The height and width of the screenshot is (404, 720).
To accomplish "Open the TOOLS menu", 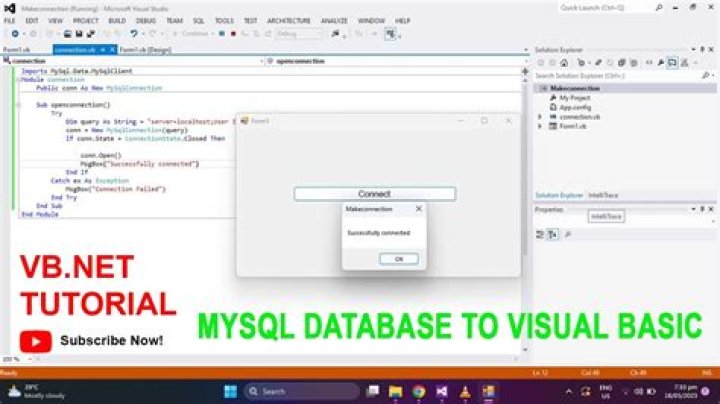I will coord(224,21).
